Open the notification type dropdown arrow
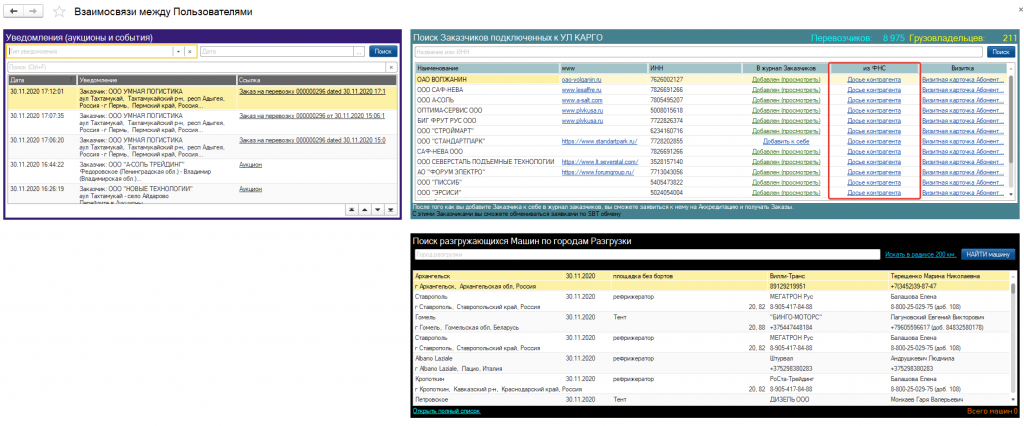 point(179,51)
